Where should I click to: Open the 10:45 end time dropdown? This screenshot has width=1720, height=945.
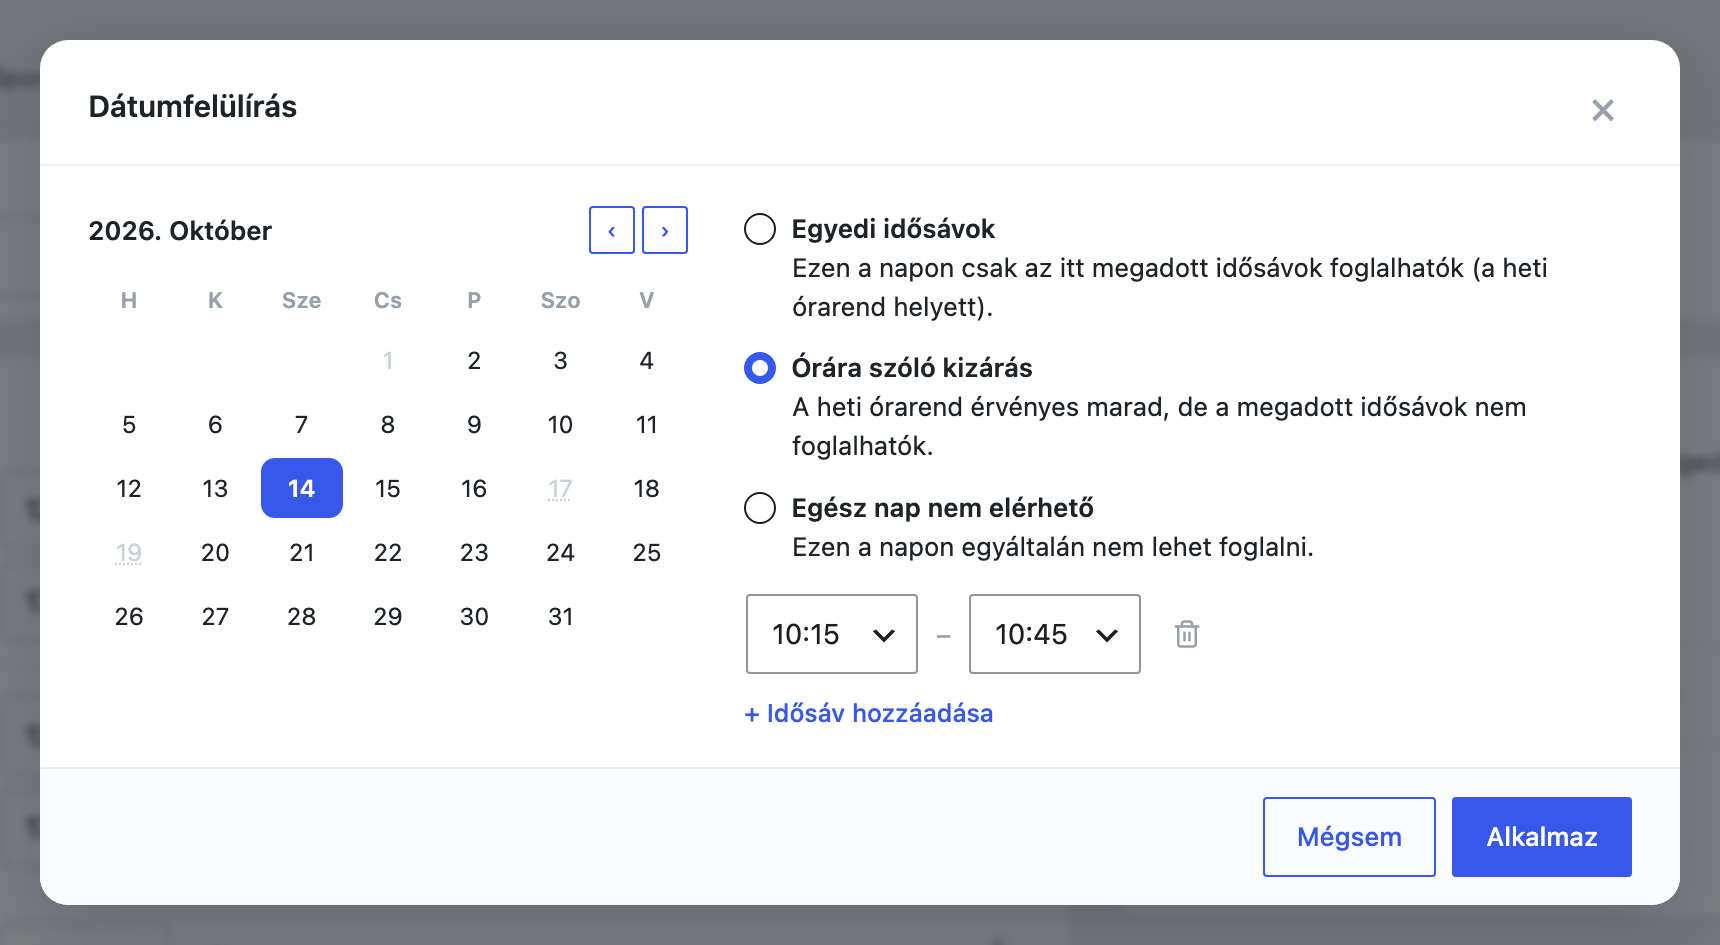coord(1055,634)
